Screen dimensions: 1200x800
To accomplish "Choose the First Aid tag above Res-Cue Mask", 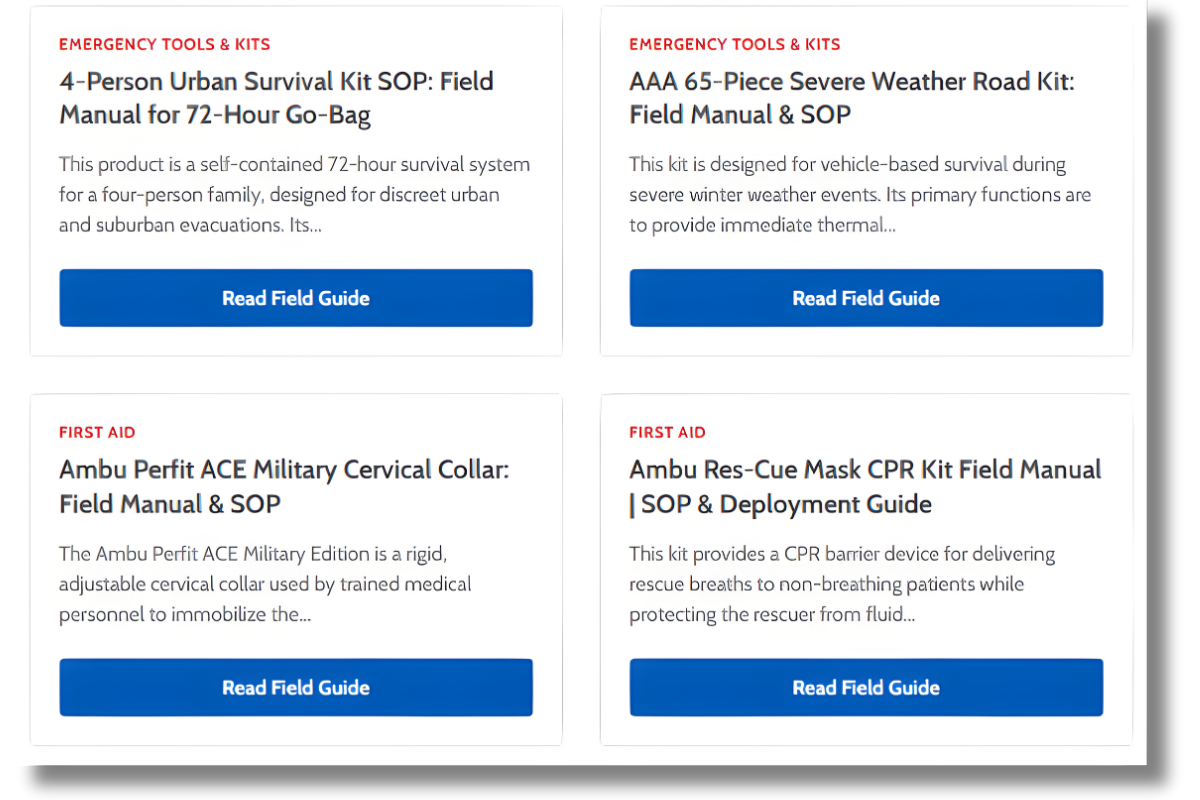I will [x=667, y=432].
